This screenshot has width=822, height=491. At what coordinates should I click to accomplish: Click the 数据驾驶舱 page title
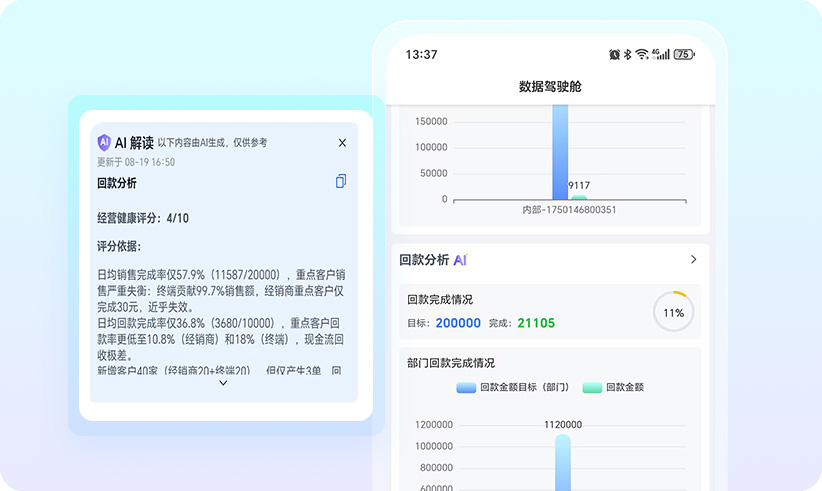tap(550, 86)
